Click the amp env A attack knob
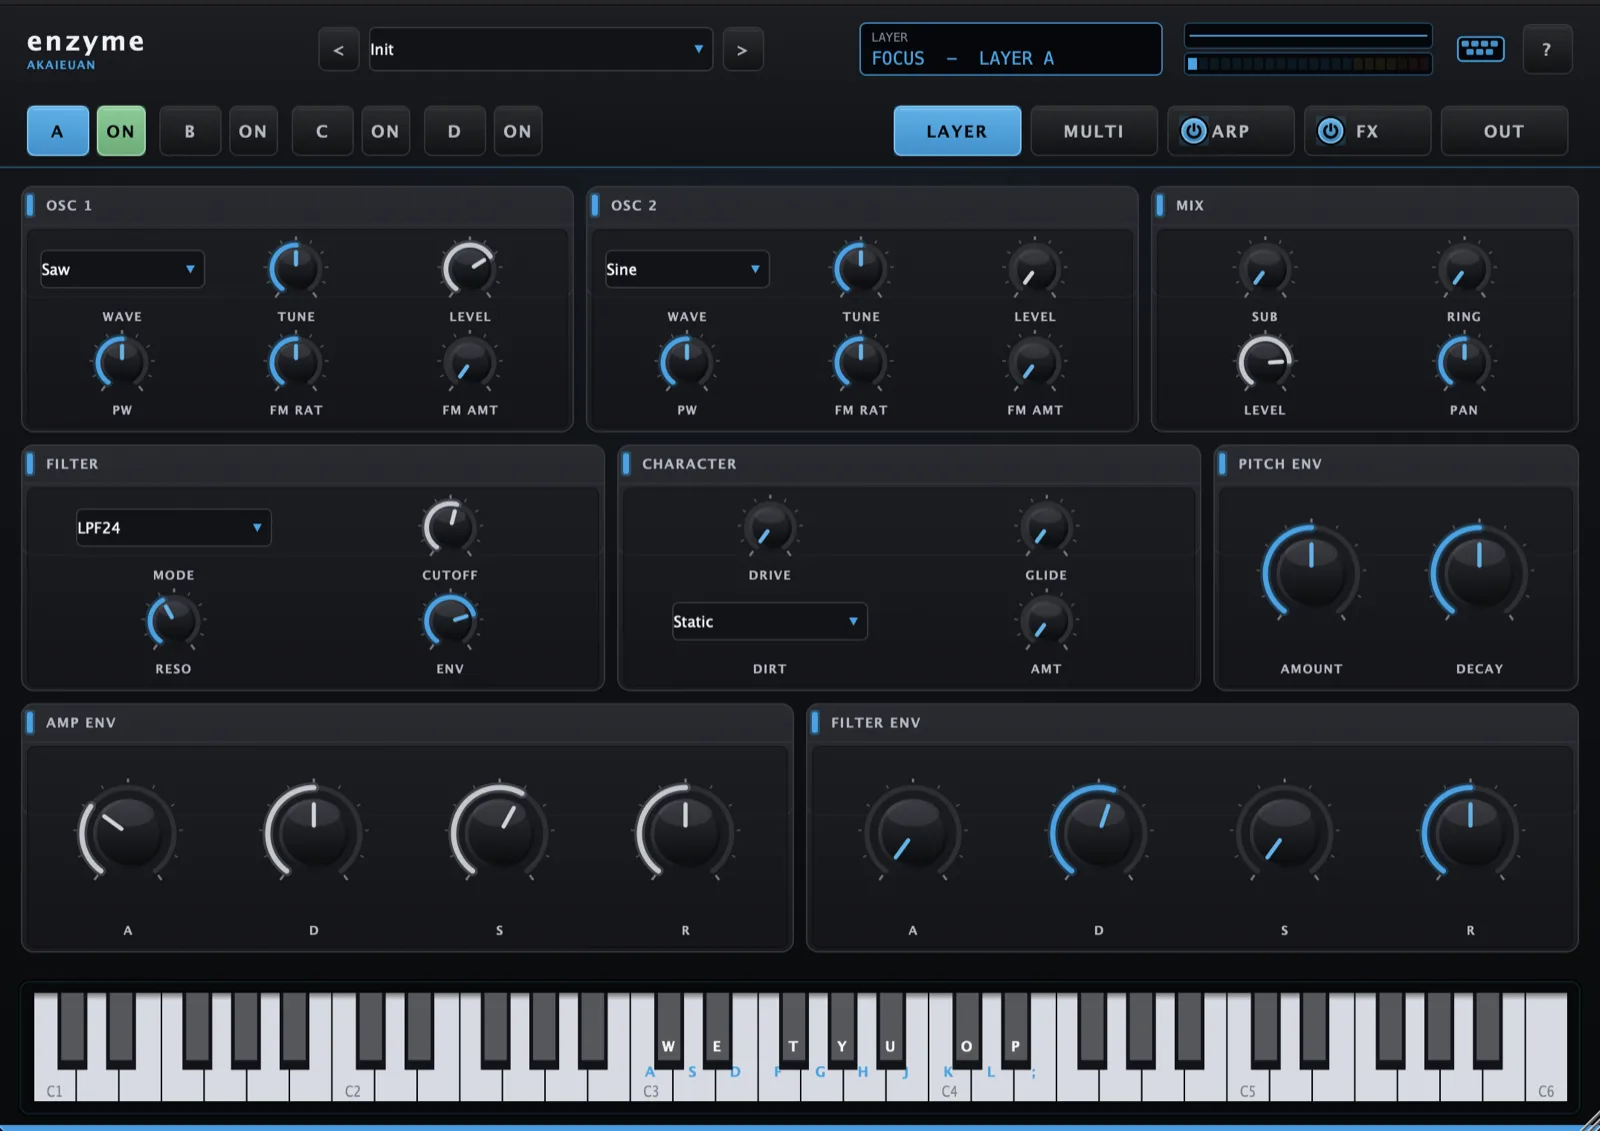The width and height of the screenshot is (1600, 1131). [x=127, y=831]
